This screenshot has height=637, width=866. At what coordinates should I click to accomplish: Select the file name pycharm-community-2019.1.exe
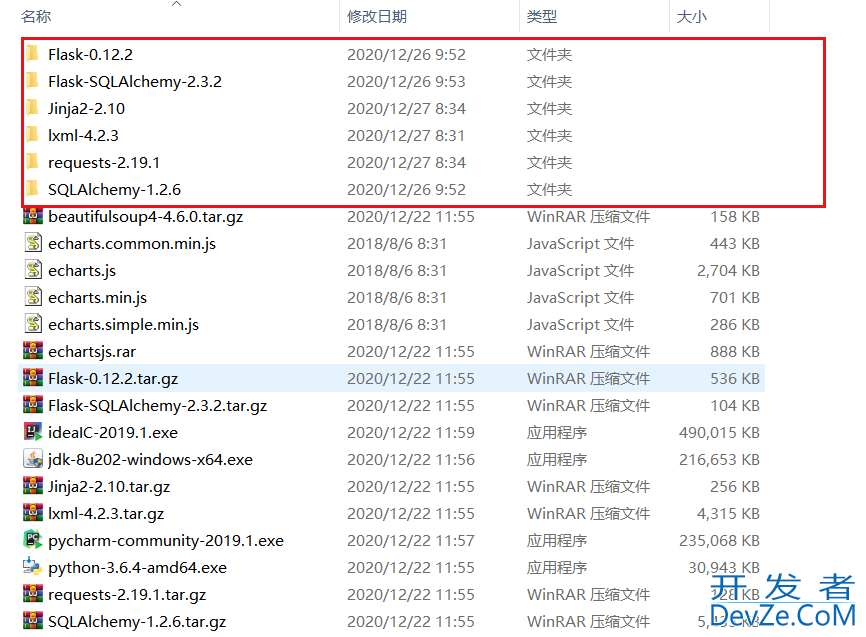(x=166, y=540)
